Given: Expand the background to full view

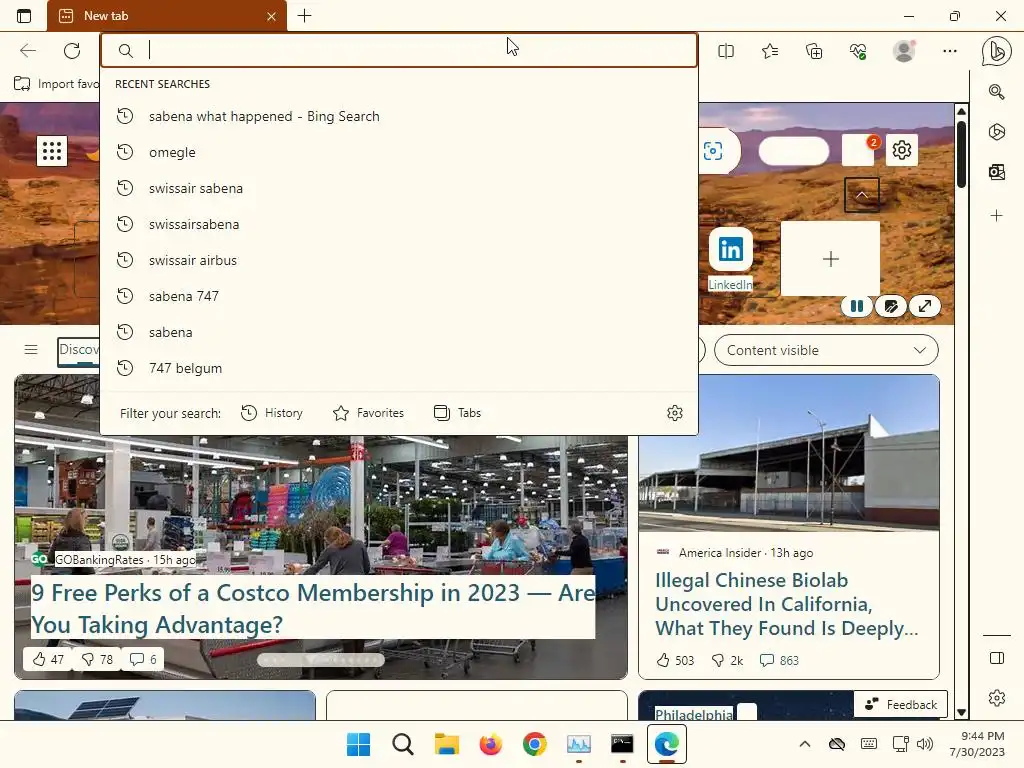Looking at the screenshot, I should click(925, 306).
